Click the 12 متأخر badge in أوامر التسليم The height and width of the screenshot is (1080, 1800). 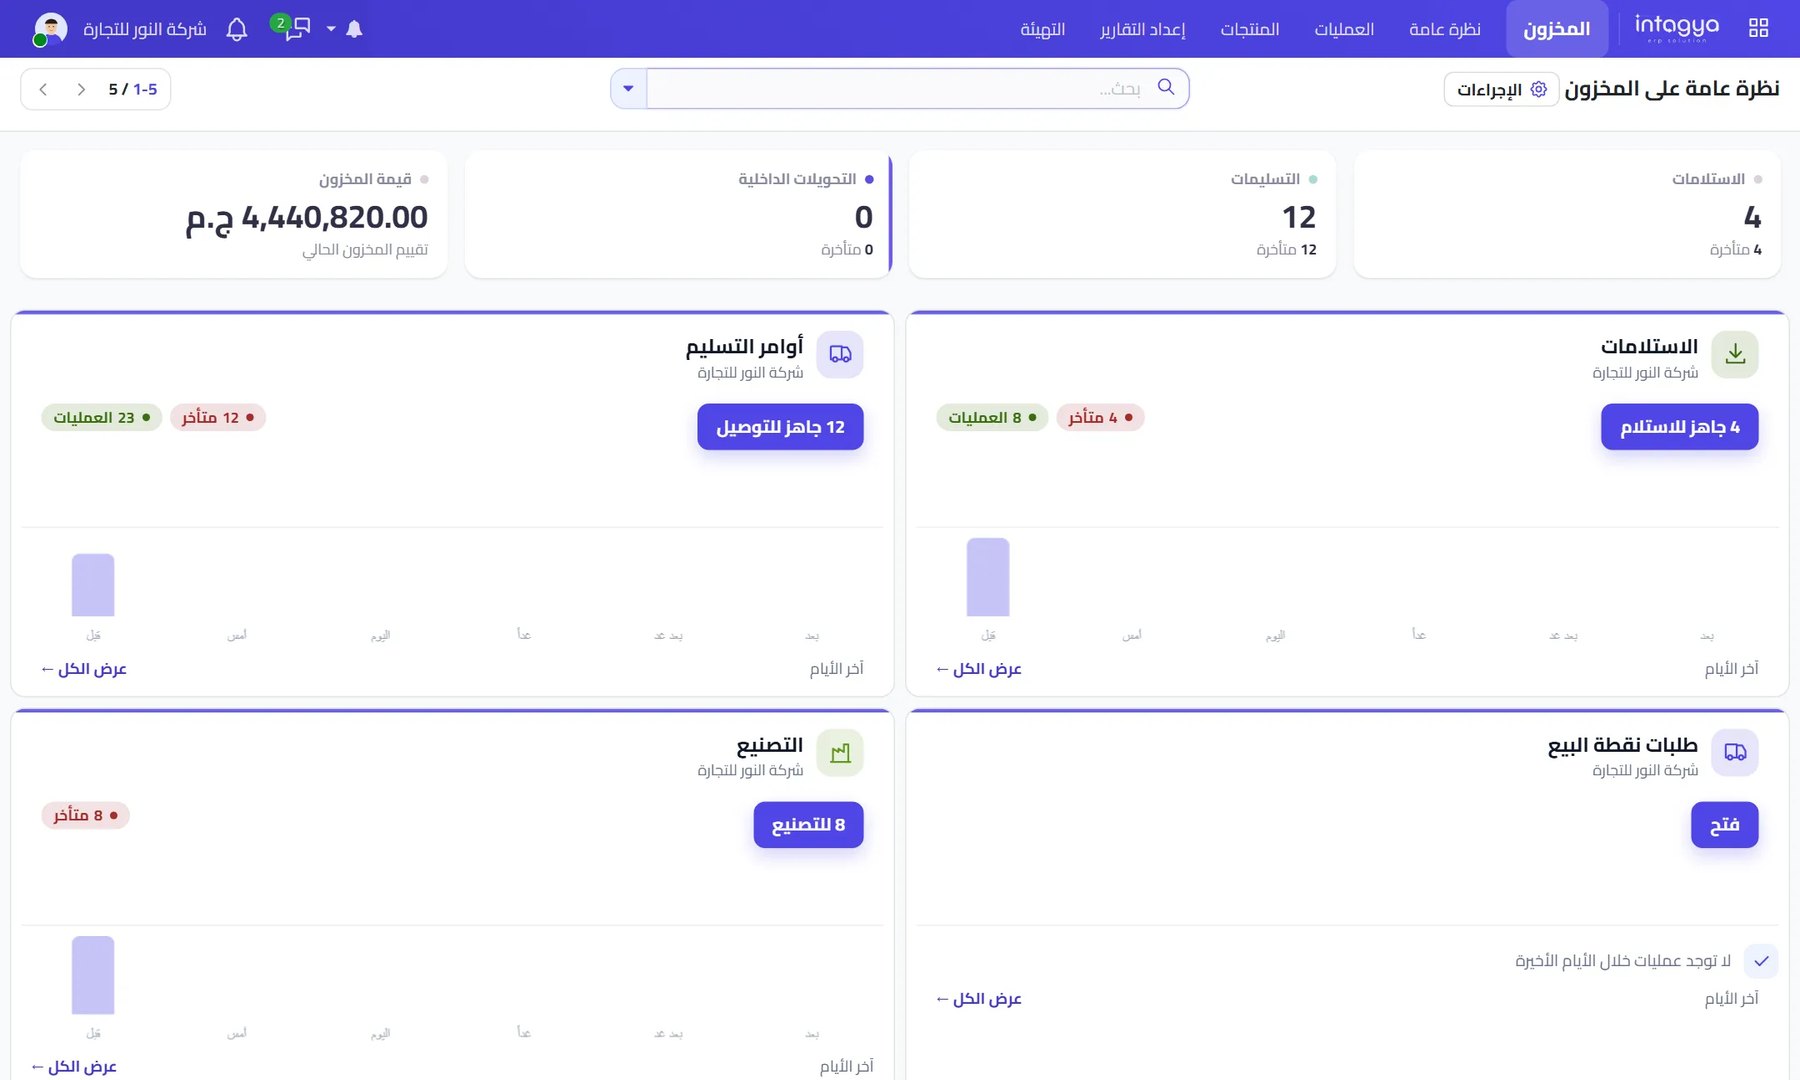tap(218, 417)
